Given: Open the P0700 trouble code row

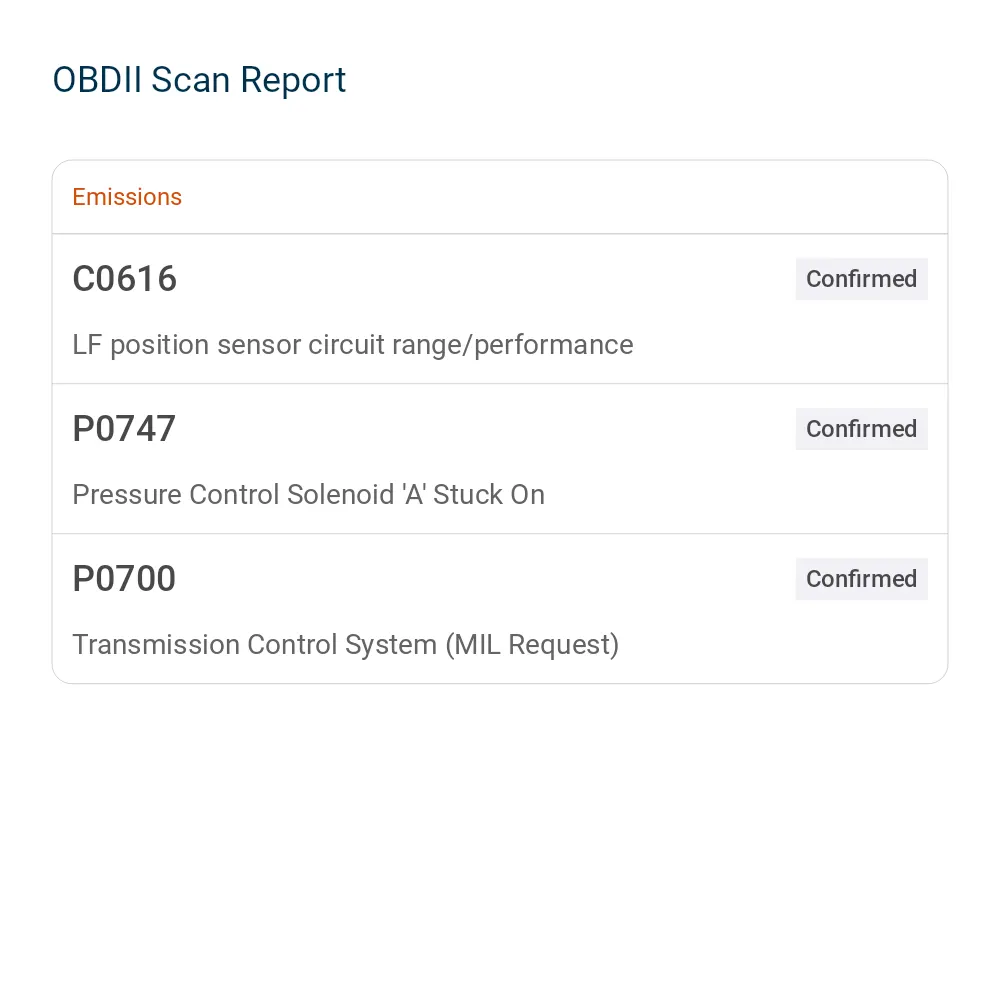Looking at the screenshot, I should (x=500, y=608).
